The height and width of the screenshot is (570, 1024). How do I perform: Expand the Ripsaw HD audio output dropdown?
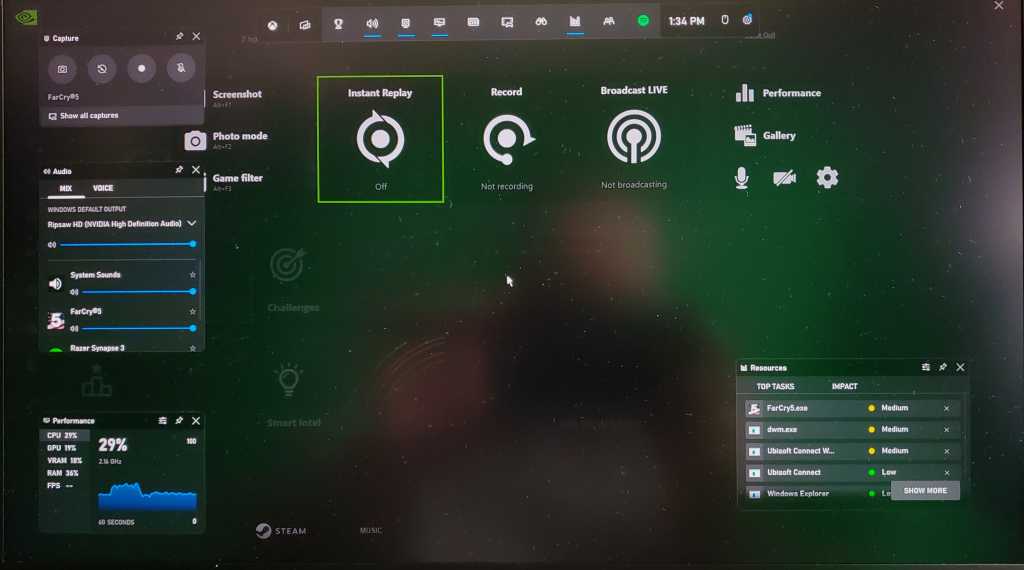(191, 223)
